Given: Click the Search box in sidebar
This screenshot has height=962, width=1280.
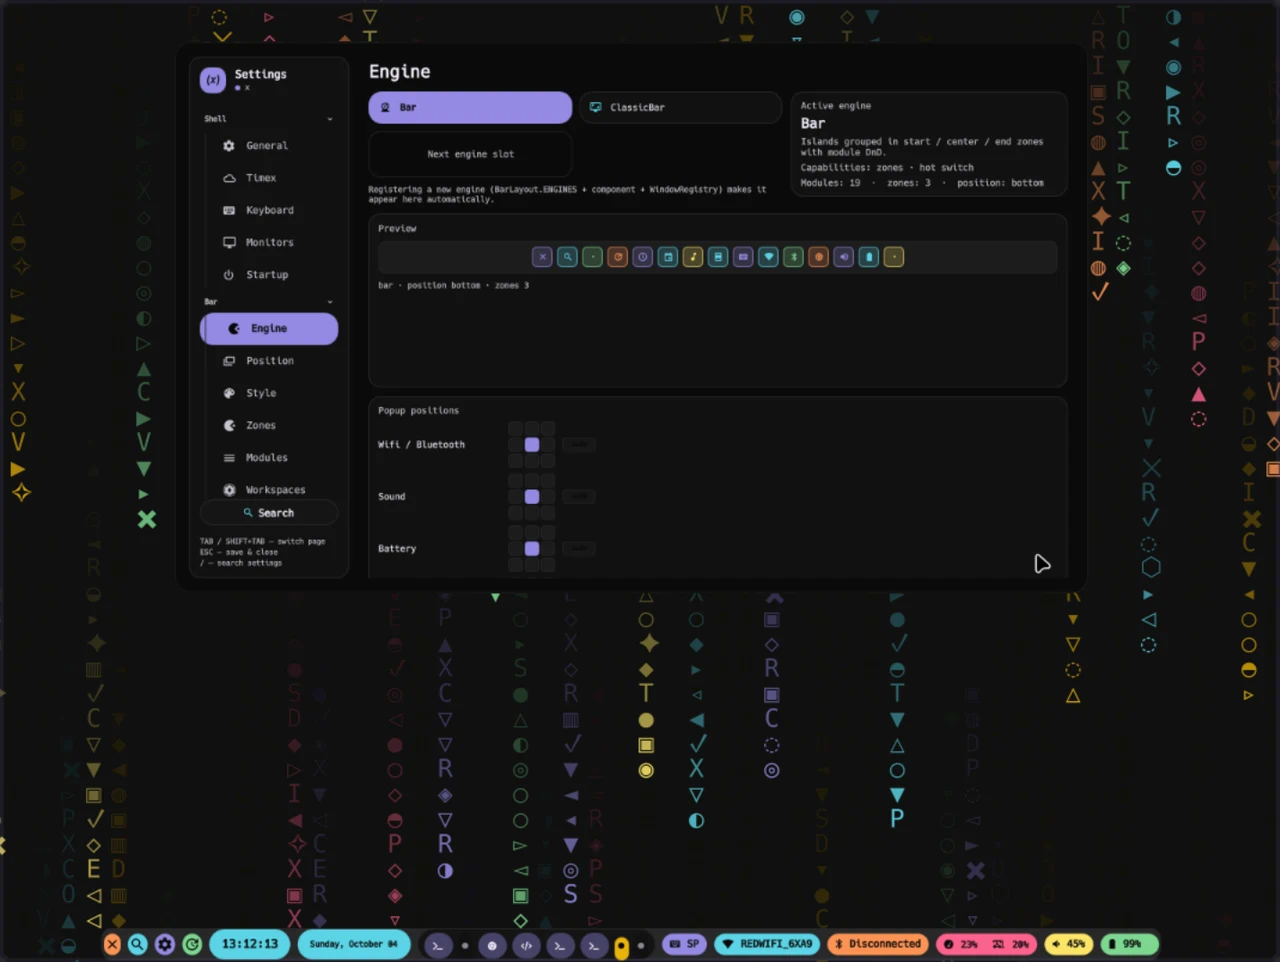Looking at the screenshot, I should (269, 513).
